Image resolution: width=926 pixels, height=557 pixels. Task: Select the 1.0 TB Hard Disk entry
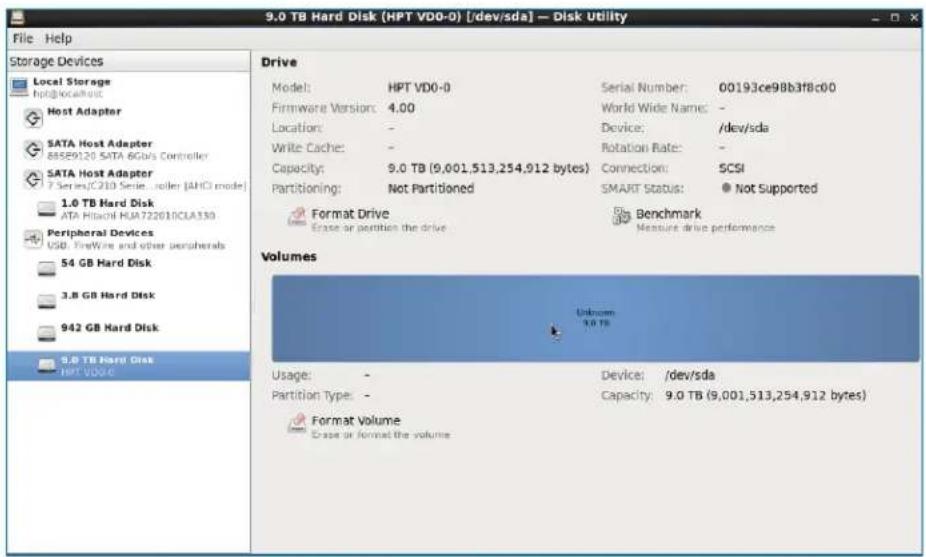point(129,209)
